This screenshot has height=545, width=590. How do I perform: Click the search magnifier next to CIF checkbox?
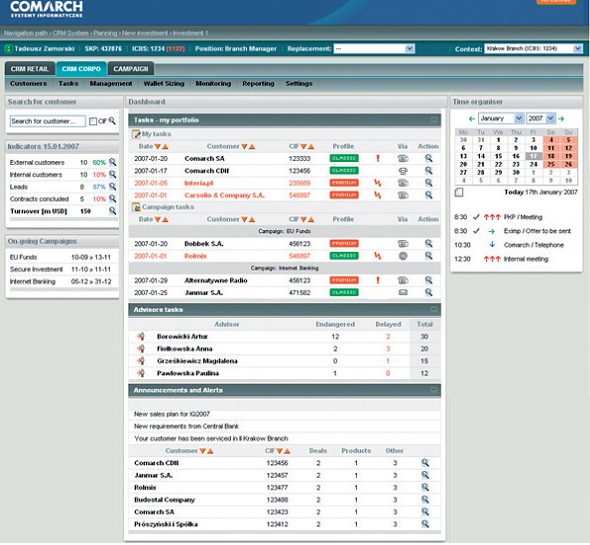pos(112,121)
